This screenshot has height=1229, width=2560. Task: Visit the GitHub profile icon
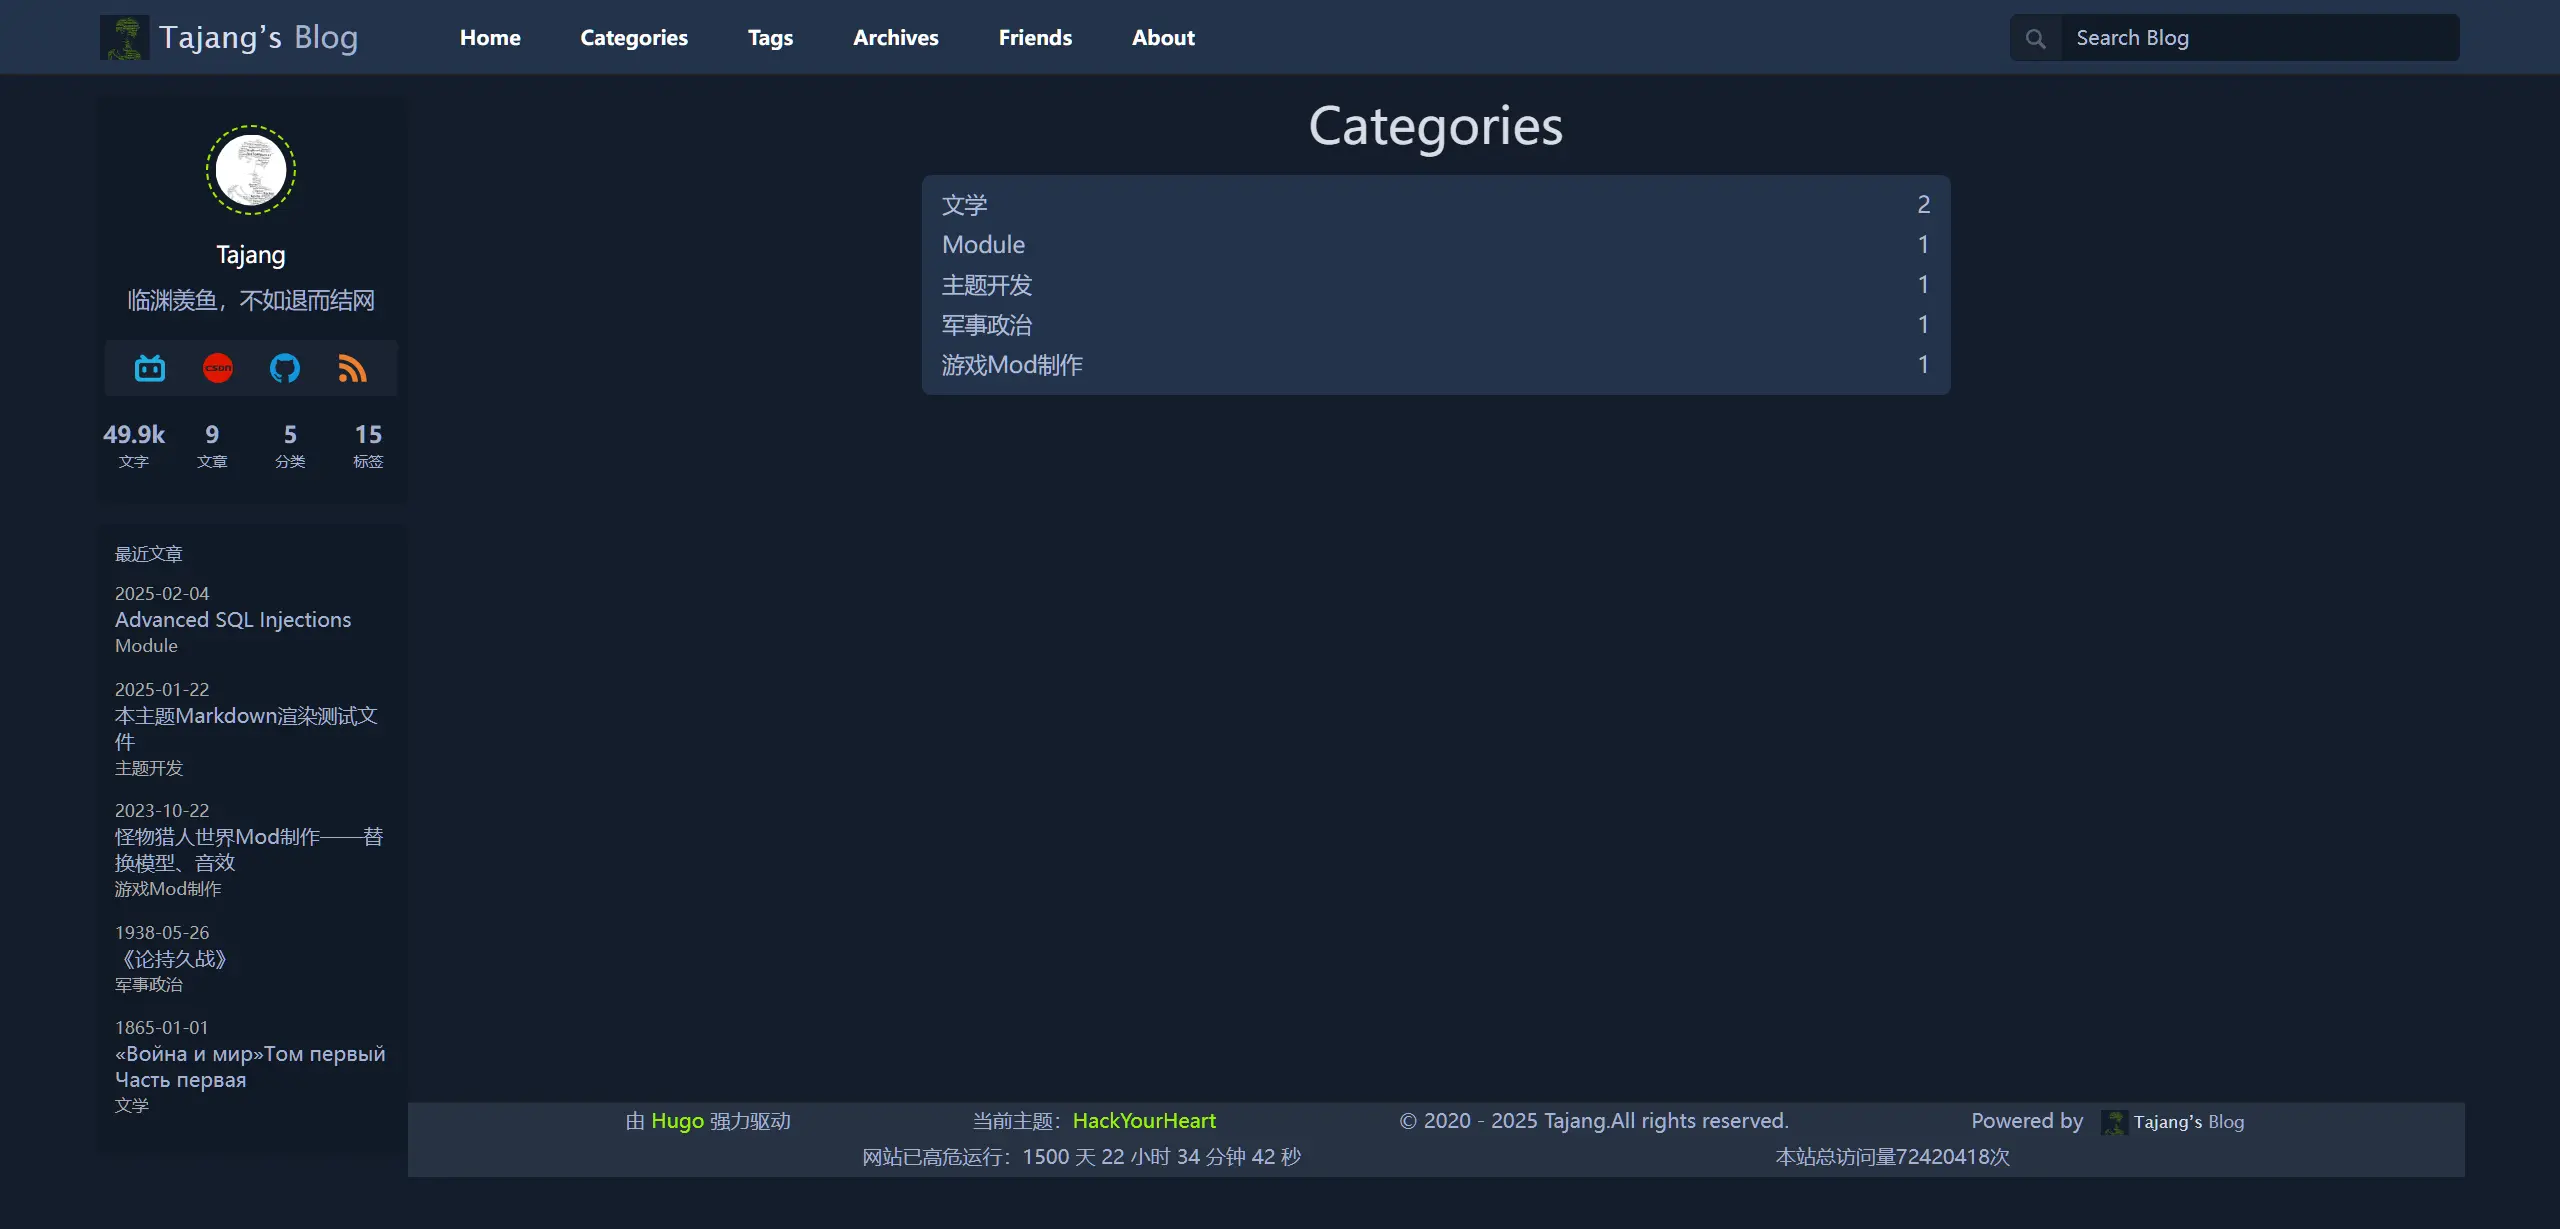pyautogui.click(x=285, y=369)
